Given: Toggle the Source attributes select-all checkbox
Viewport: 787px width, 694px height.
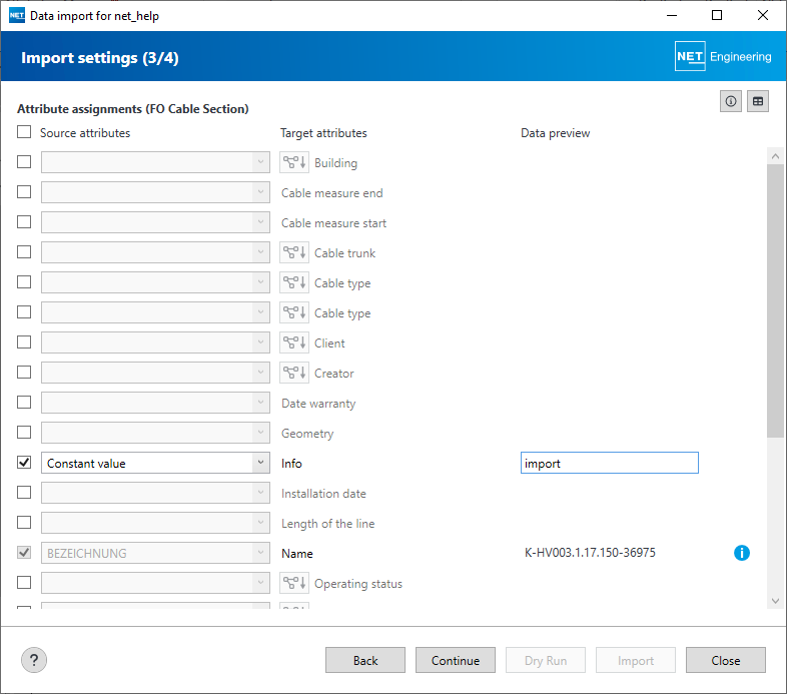Looking at the screenshot, I should 24,132.
